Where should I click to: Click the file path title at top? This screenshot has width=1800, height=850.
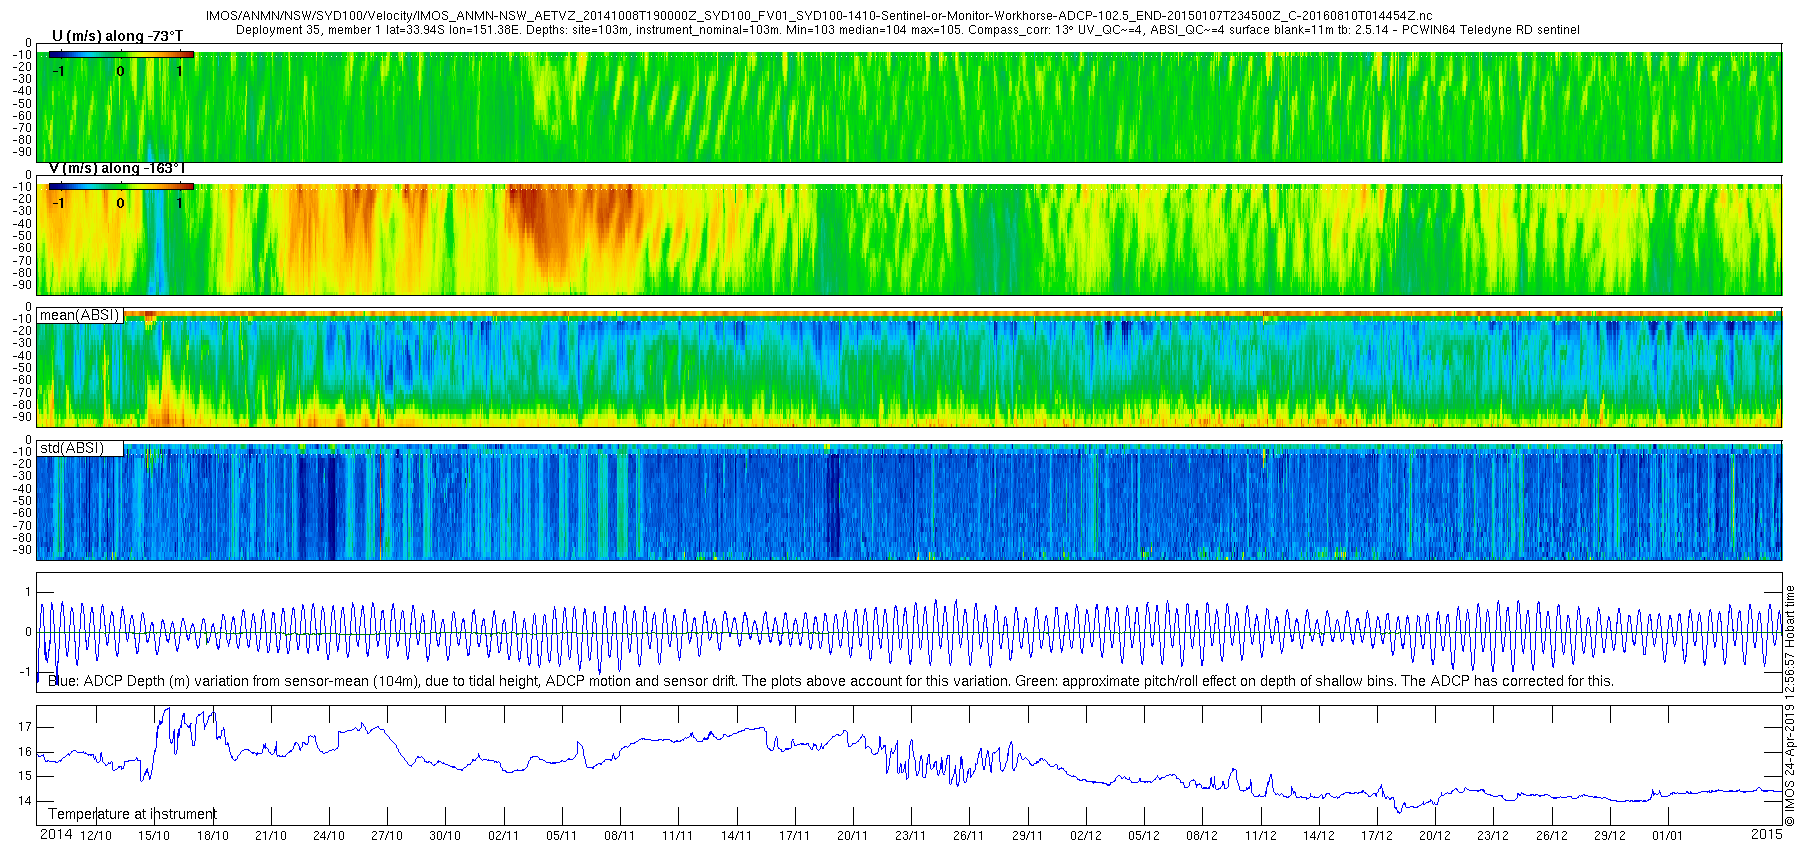tap(819, 16)
